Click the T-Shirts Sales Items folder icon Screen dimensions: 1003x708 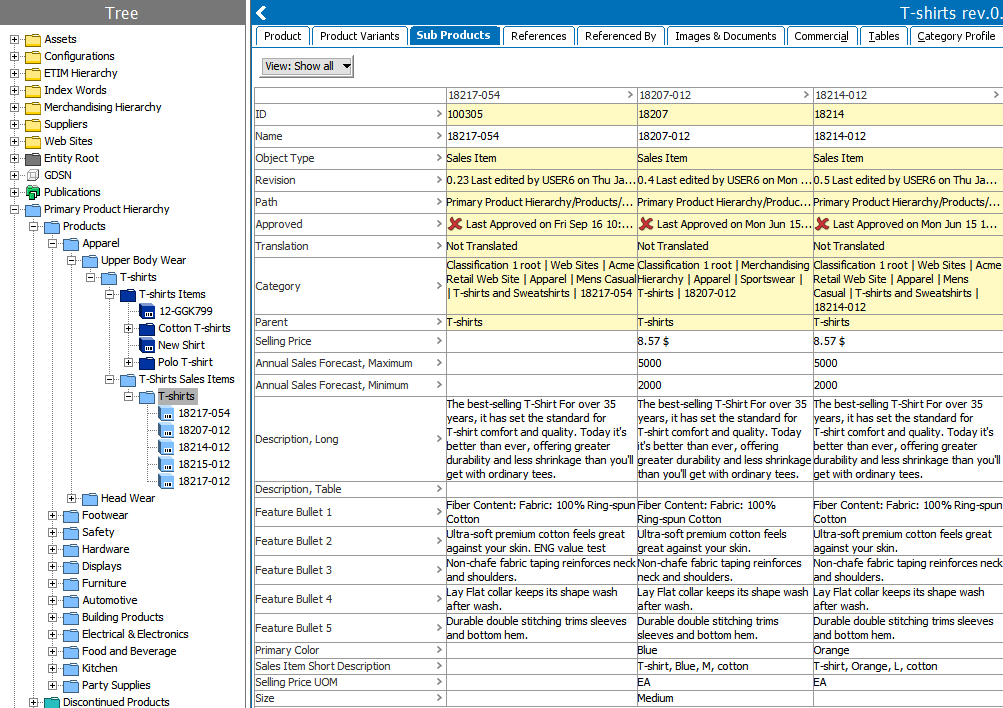128,380
